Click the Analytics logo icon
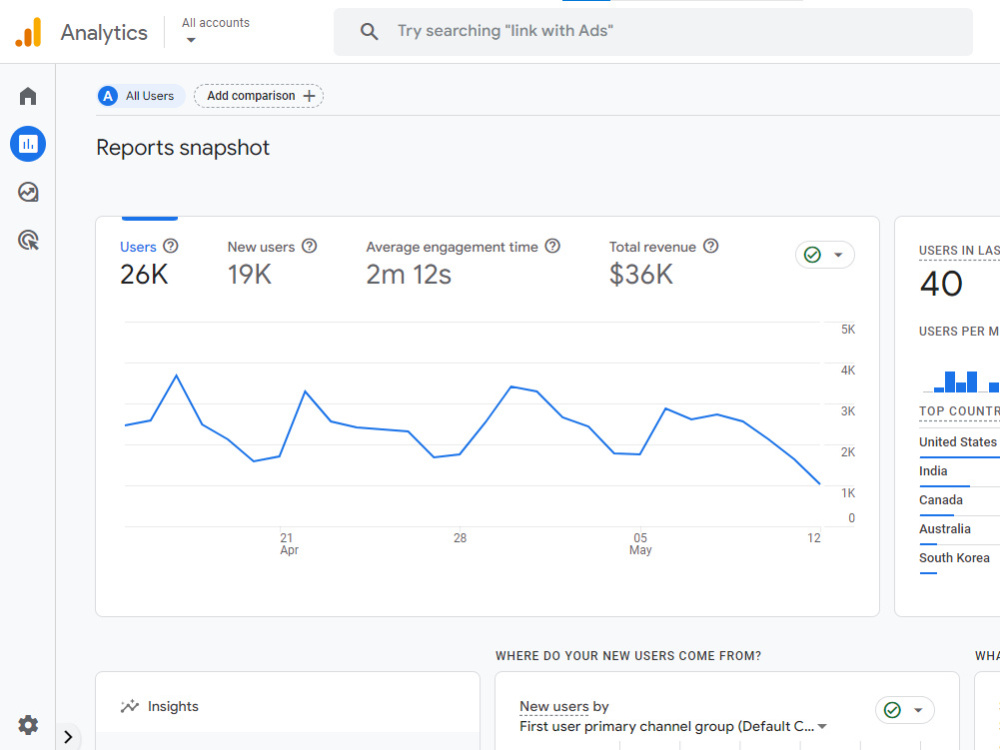 pos(28,32)
